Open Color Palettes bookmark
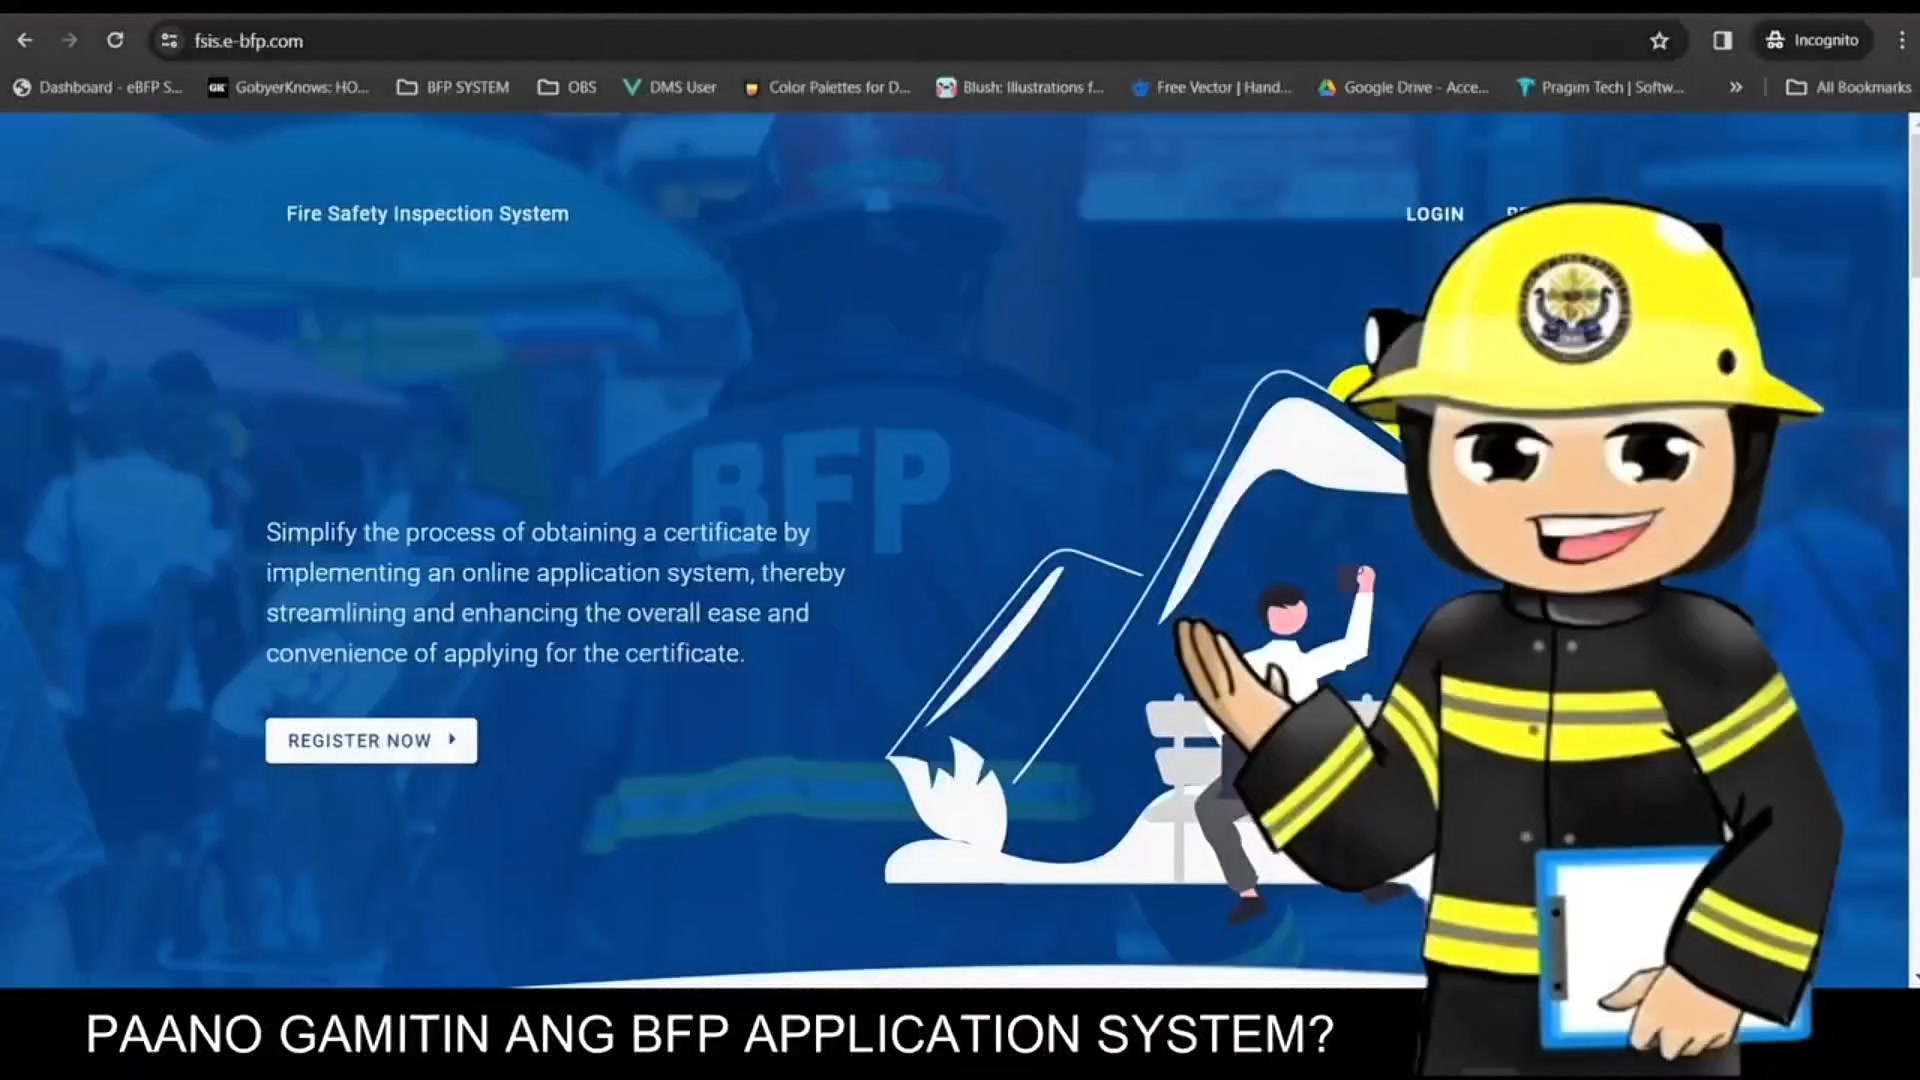The height and width of the screenshot is (1080, 1920). tap(827, 87)
